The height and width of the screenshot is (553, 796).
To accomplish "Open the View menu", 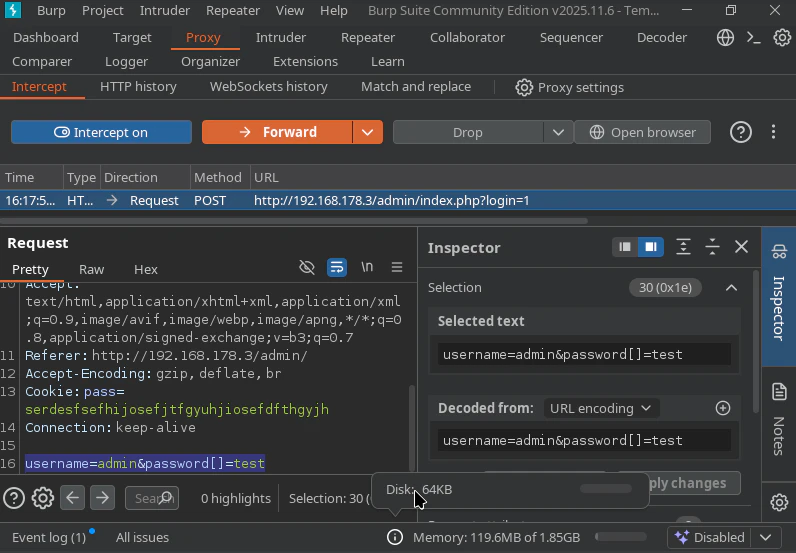I will tap(290, 10).
